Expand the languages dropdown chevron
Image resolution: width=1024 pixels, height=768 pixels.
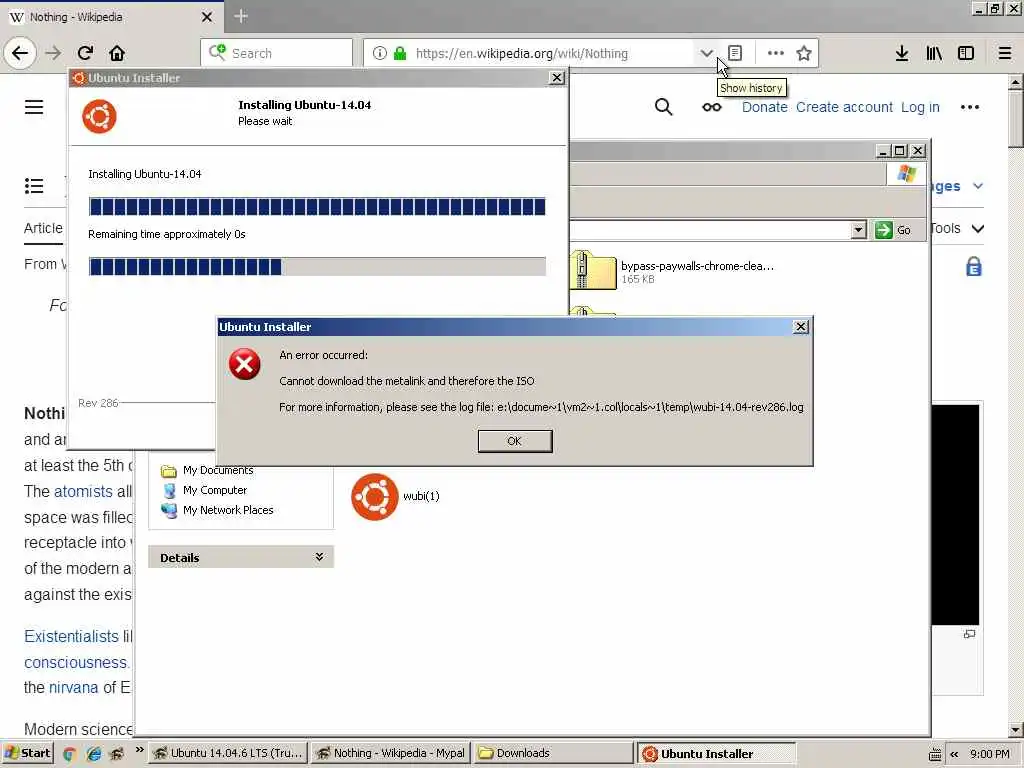(x=978, y=186)
